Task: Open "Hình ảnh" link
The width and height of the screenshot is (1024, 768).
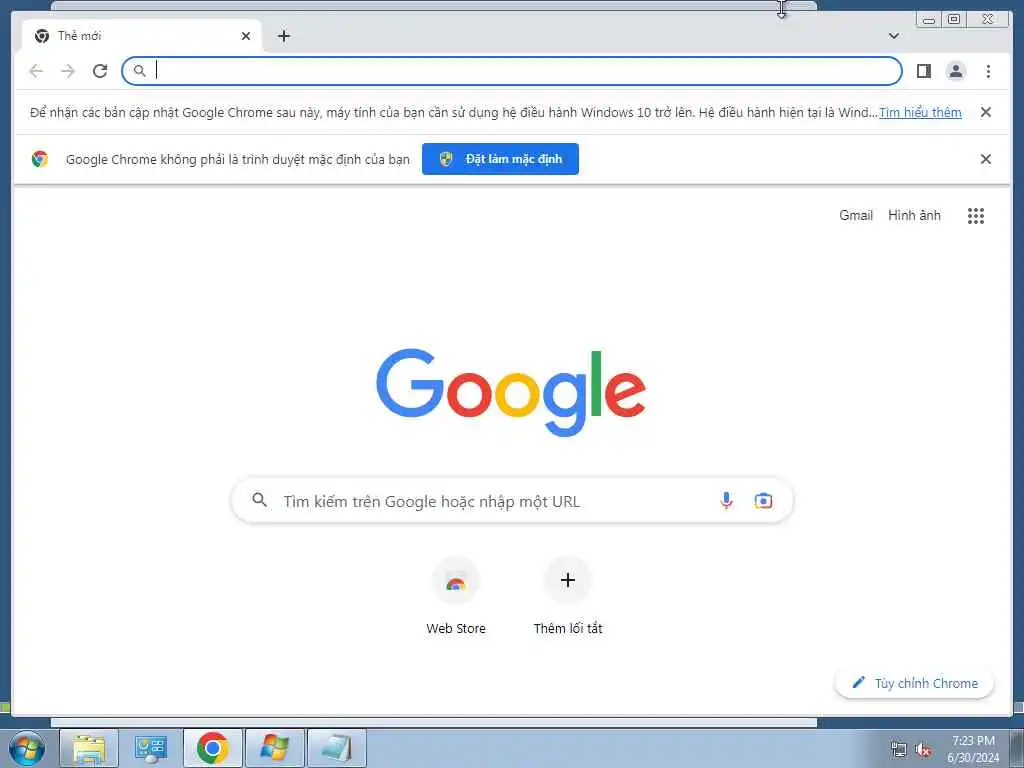Action: 914,216
